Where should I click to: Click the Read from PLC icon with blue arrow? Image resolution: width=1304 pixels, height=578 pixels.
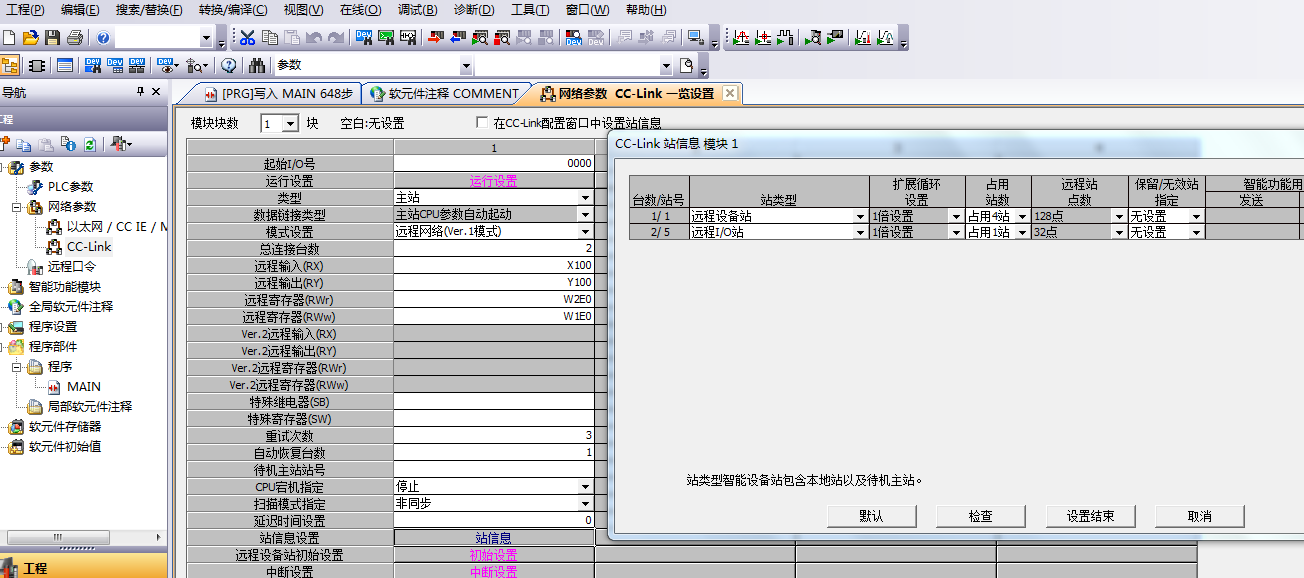click(457, 38)
